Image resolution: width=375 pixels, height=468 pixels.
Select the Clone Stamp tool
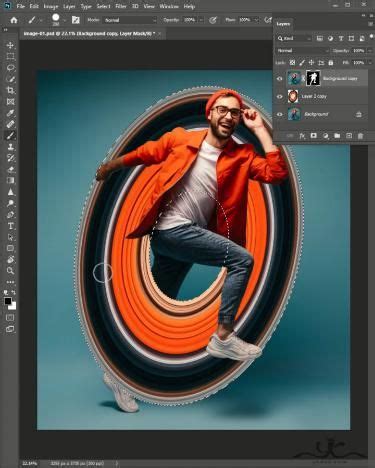(x=10, y=147)
